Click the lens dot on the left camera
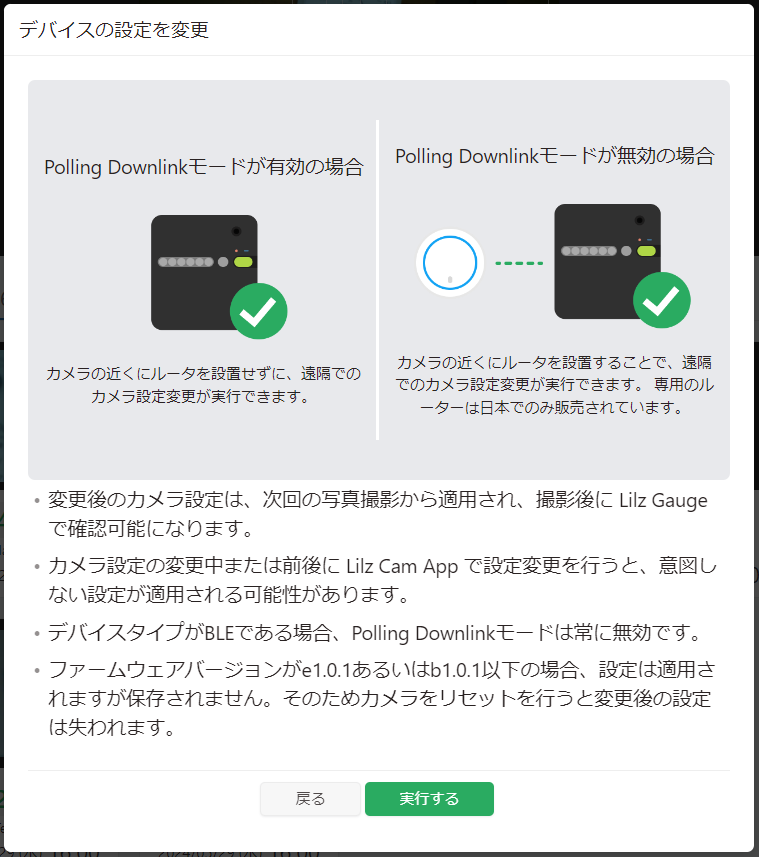The height and width of the screenshot is (857, 759). (236, 231)
